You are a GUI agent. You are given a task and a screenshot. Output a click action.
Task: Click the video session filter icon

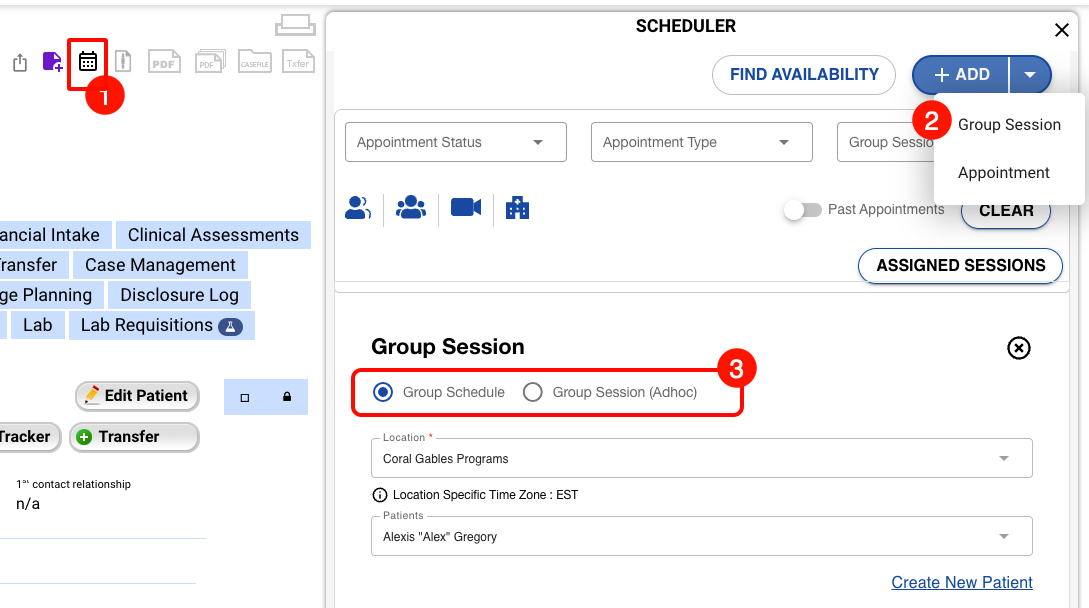pyautogui.click(x=464, y=208)
